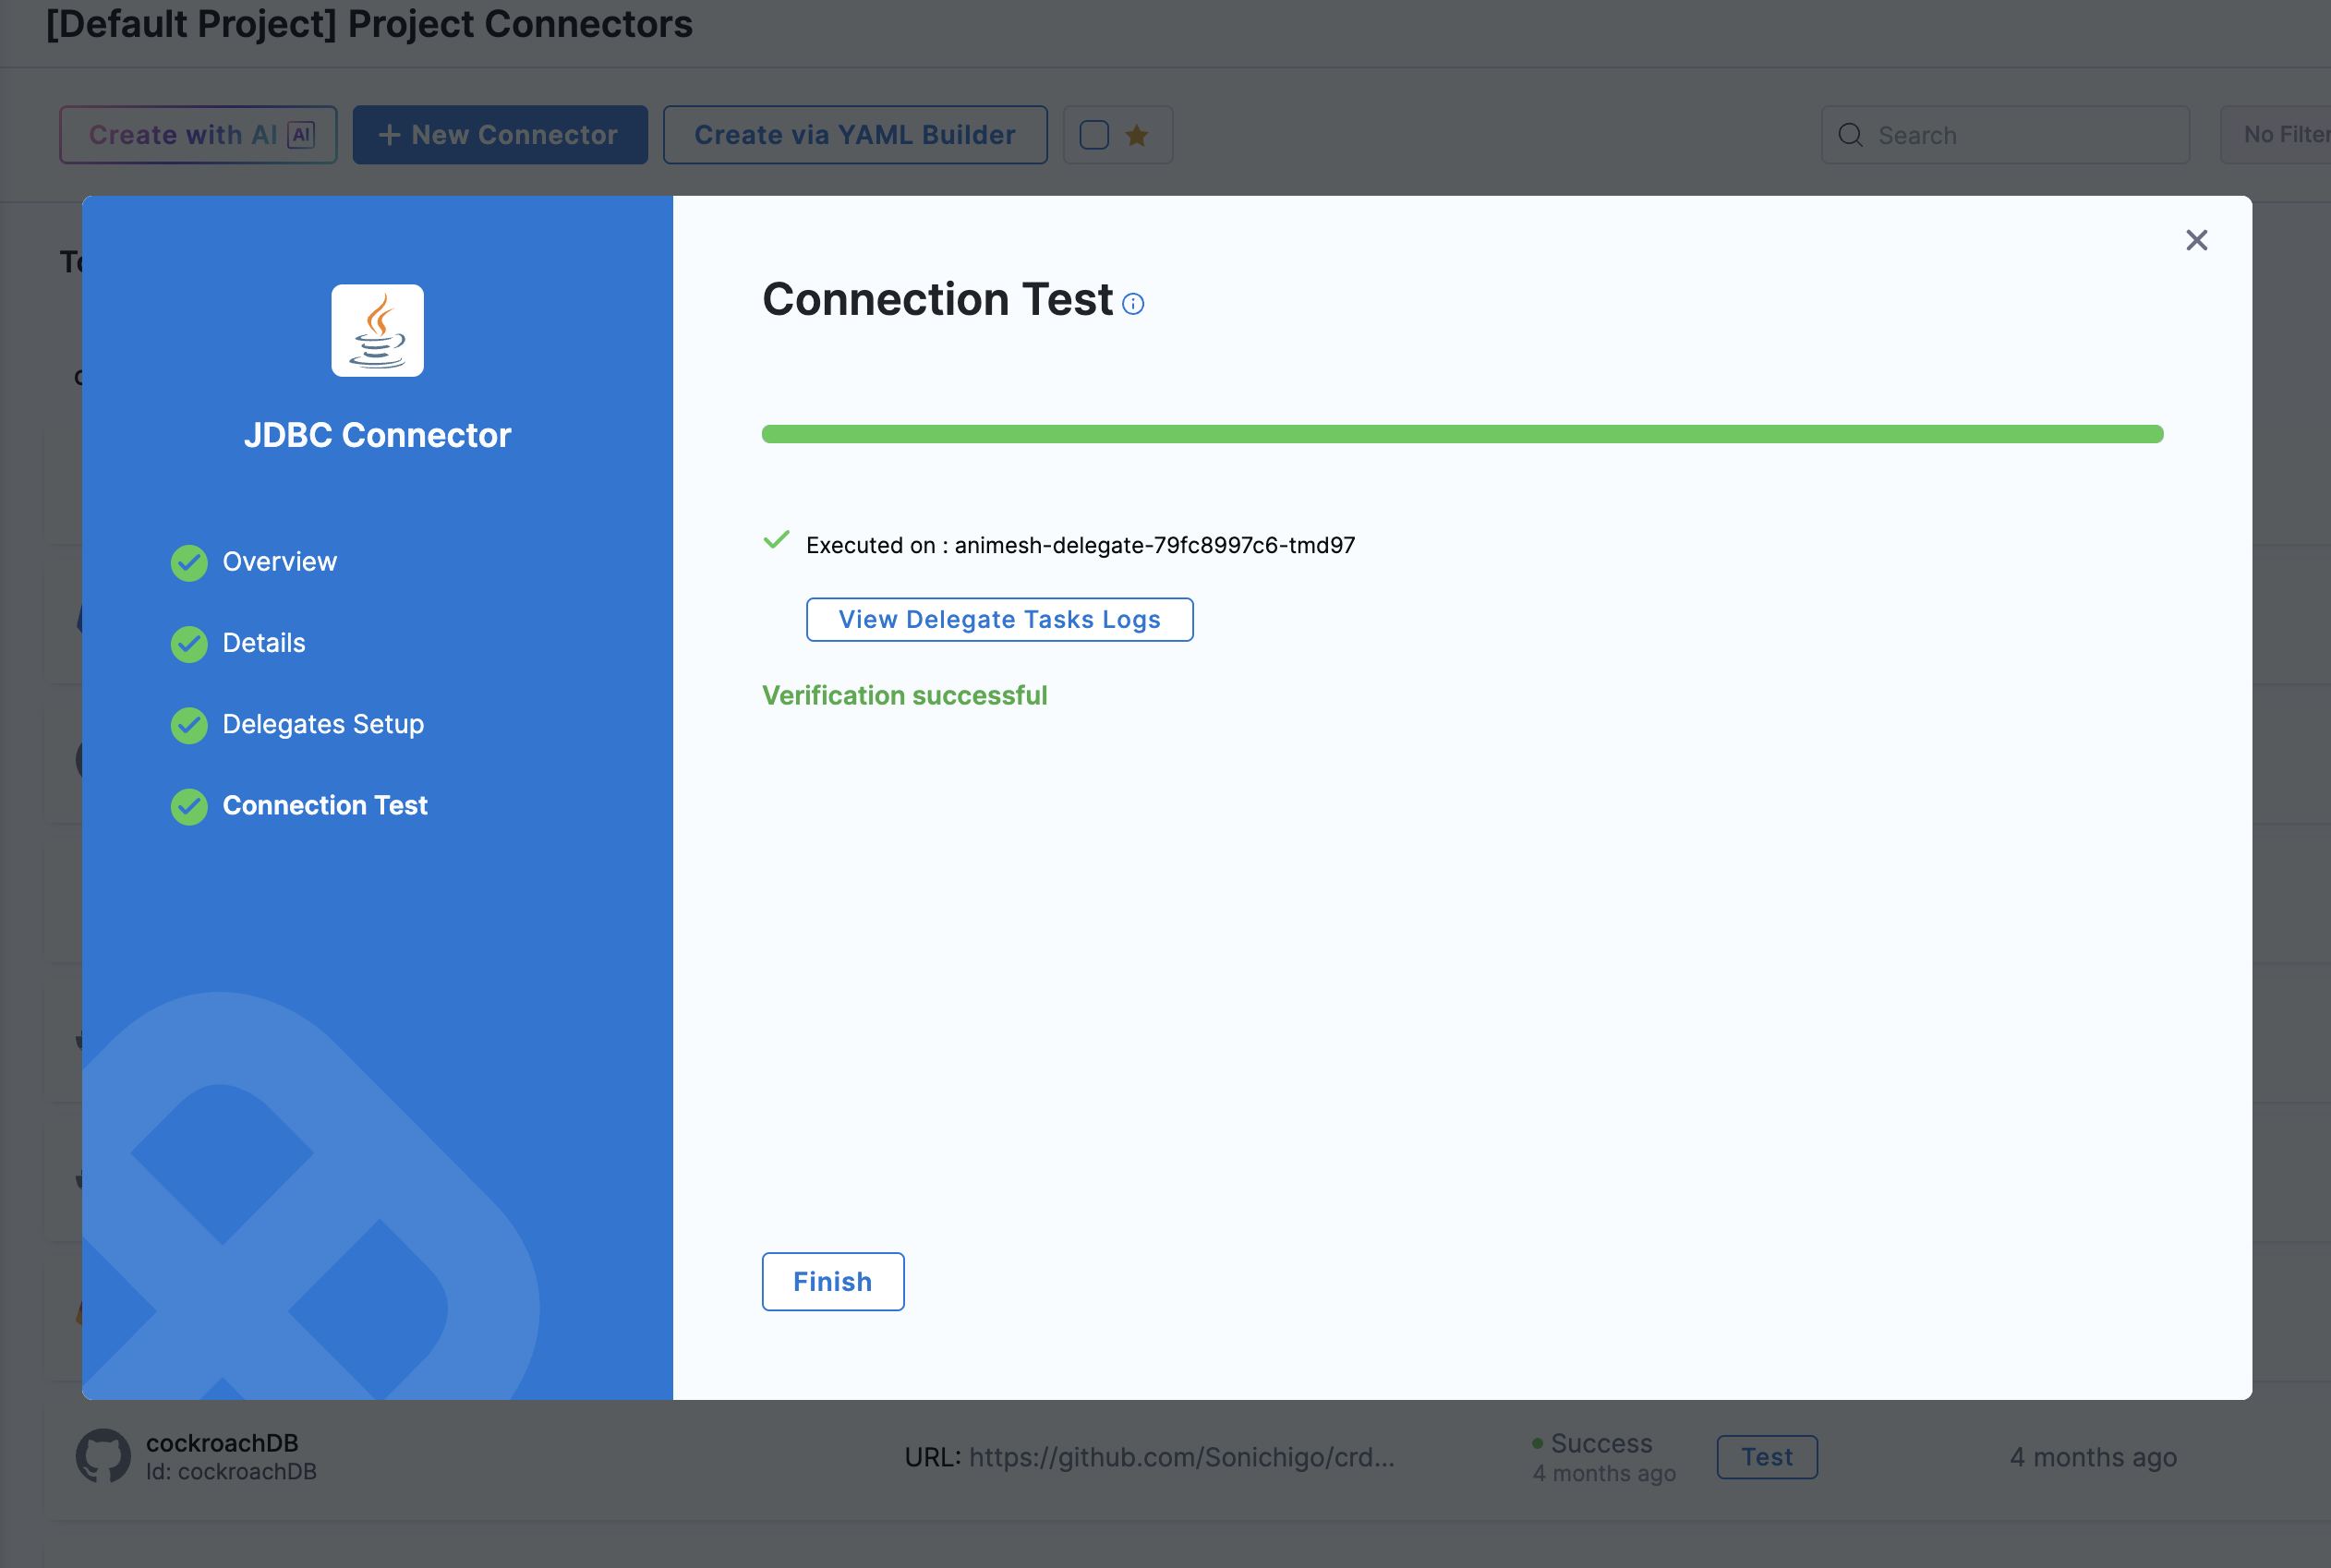
Task: Run Test on the cockroachDB connector
Action: coord(1766,1457)
